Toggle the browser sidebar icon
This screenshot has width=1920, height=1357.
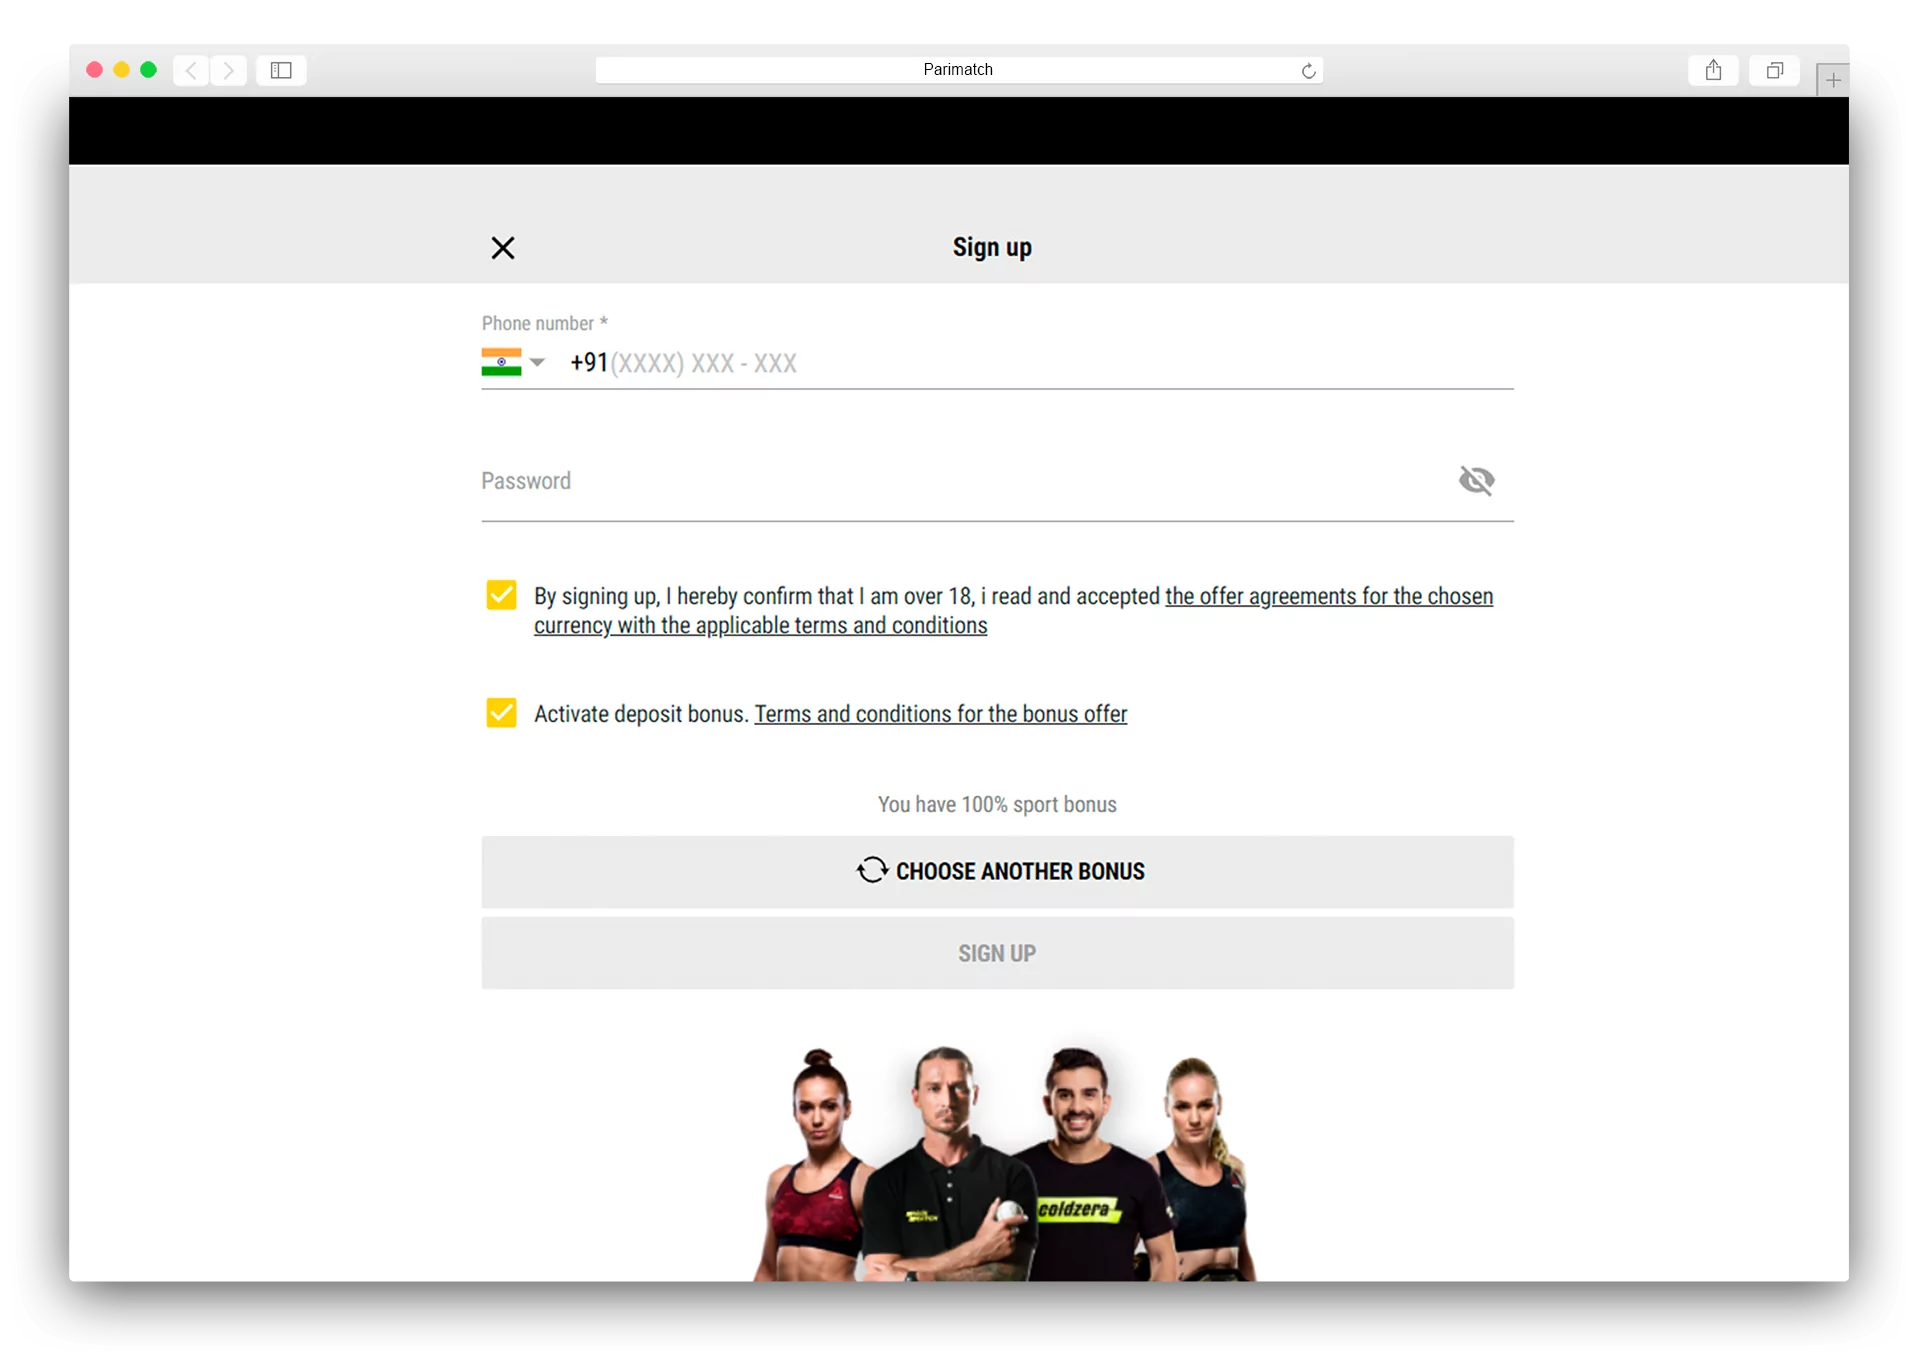pos(281,70)
